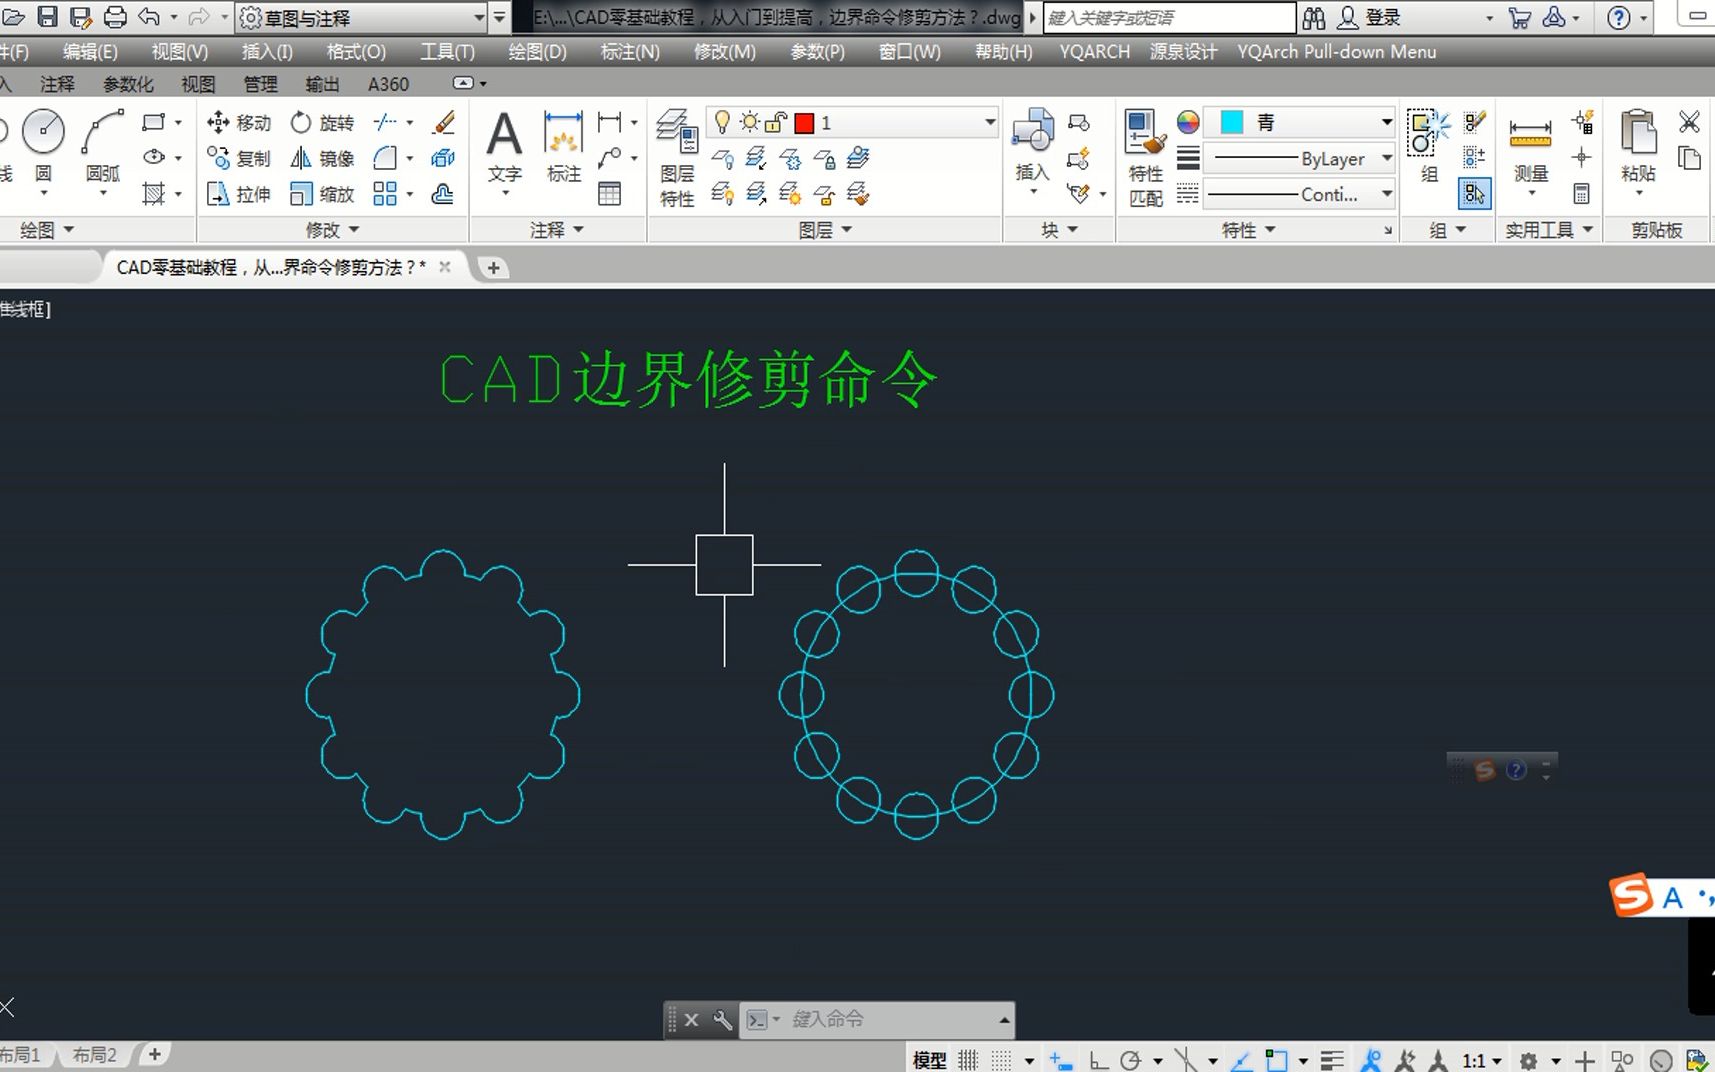Activate the Mirror (镜像) tool
The height and width of the screenshot is (1072, 1715).
coord(320,158)
